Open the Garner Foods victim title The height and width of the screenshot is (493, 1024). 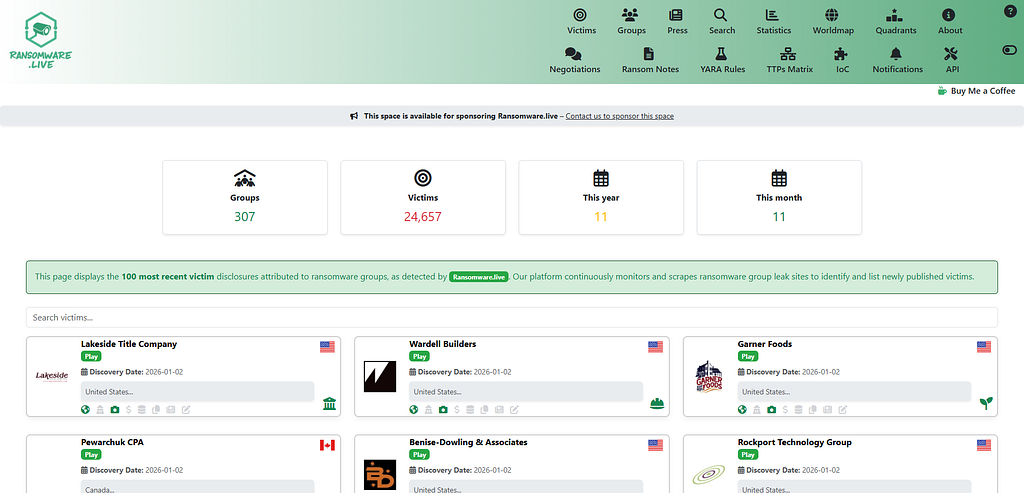[765, 344]
